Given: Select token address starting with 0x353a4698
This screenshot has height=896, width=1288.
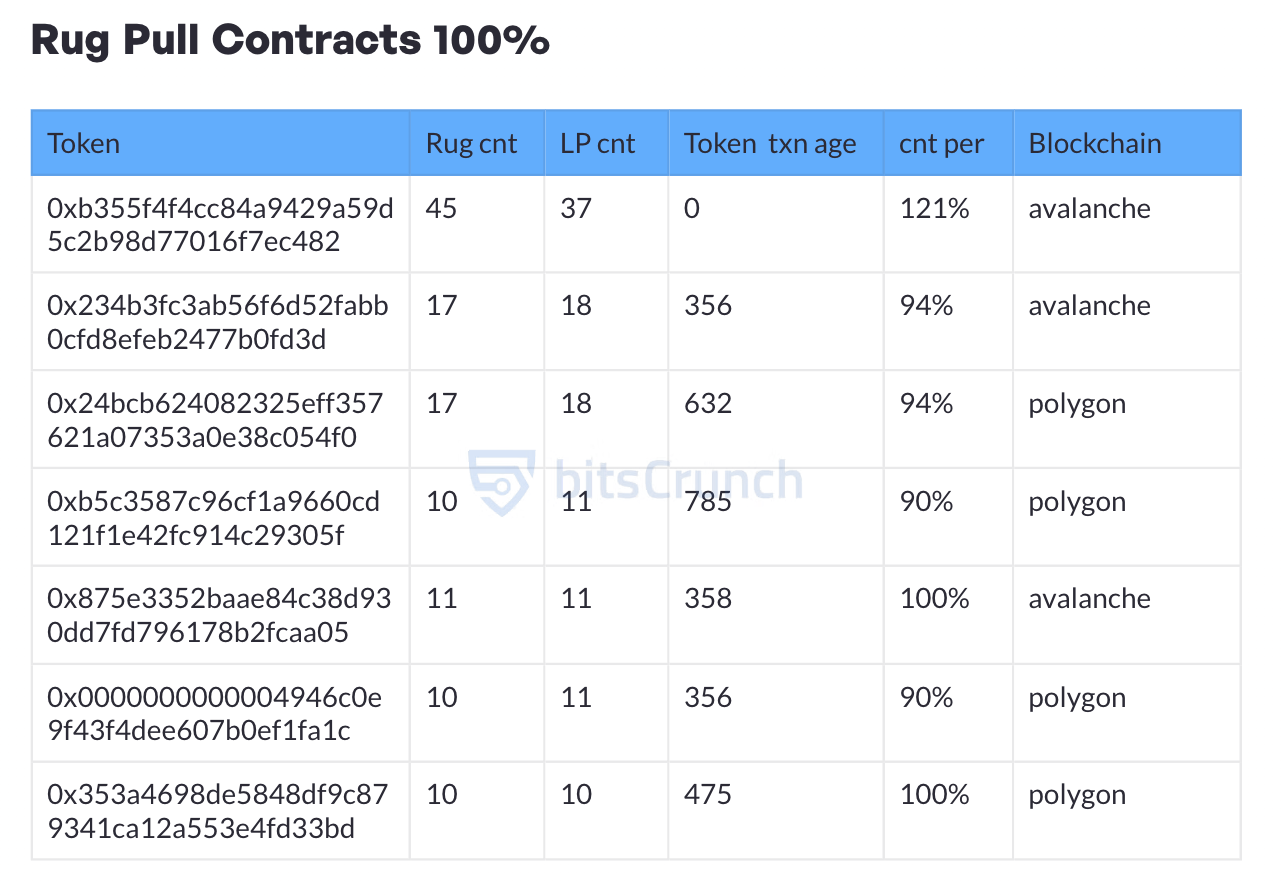Looking at the screenshot, I should click(x=217, y=811).
